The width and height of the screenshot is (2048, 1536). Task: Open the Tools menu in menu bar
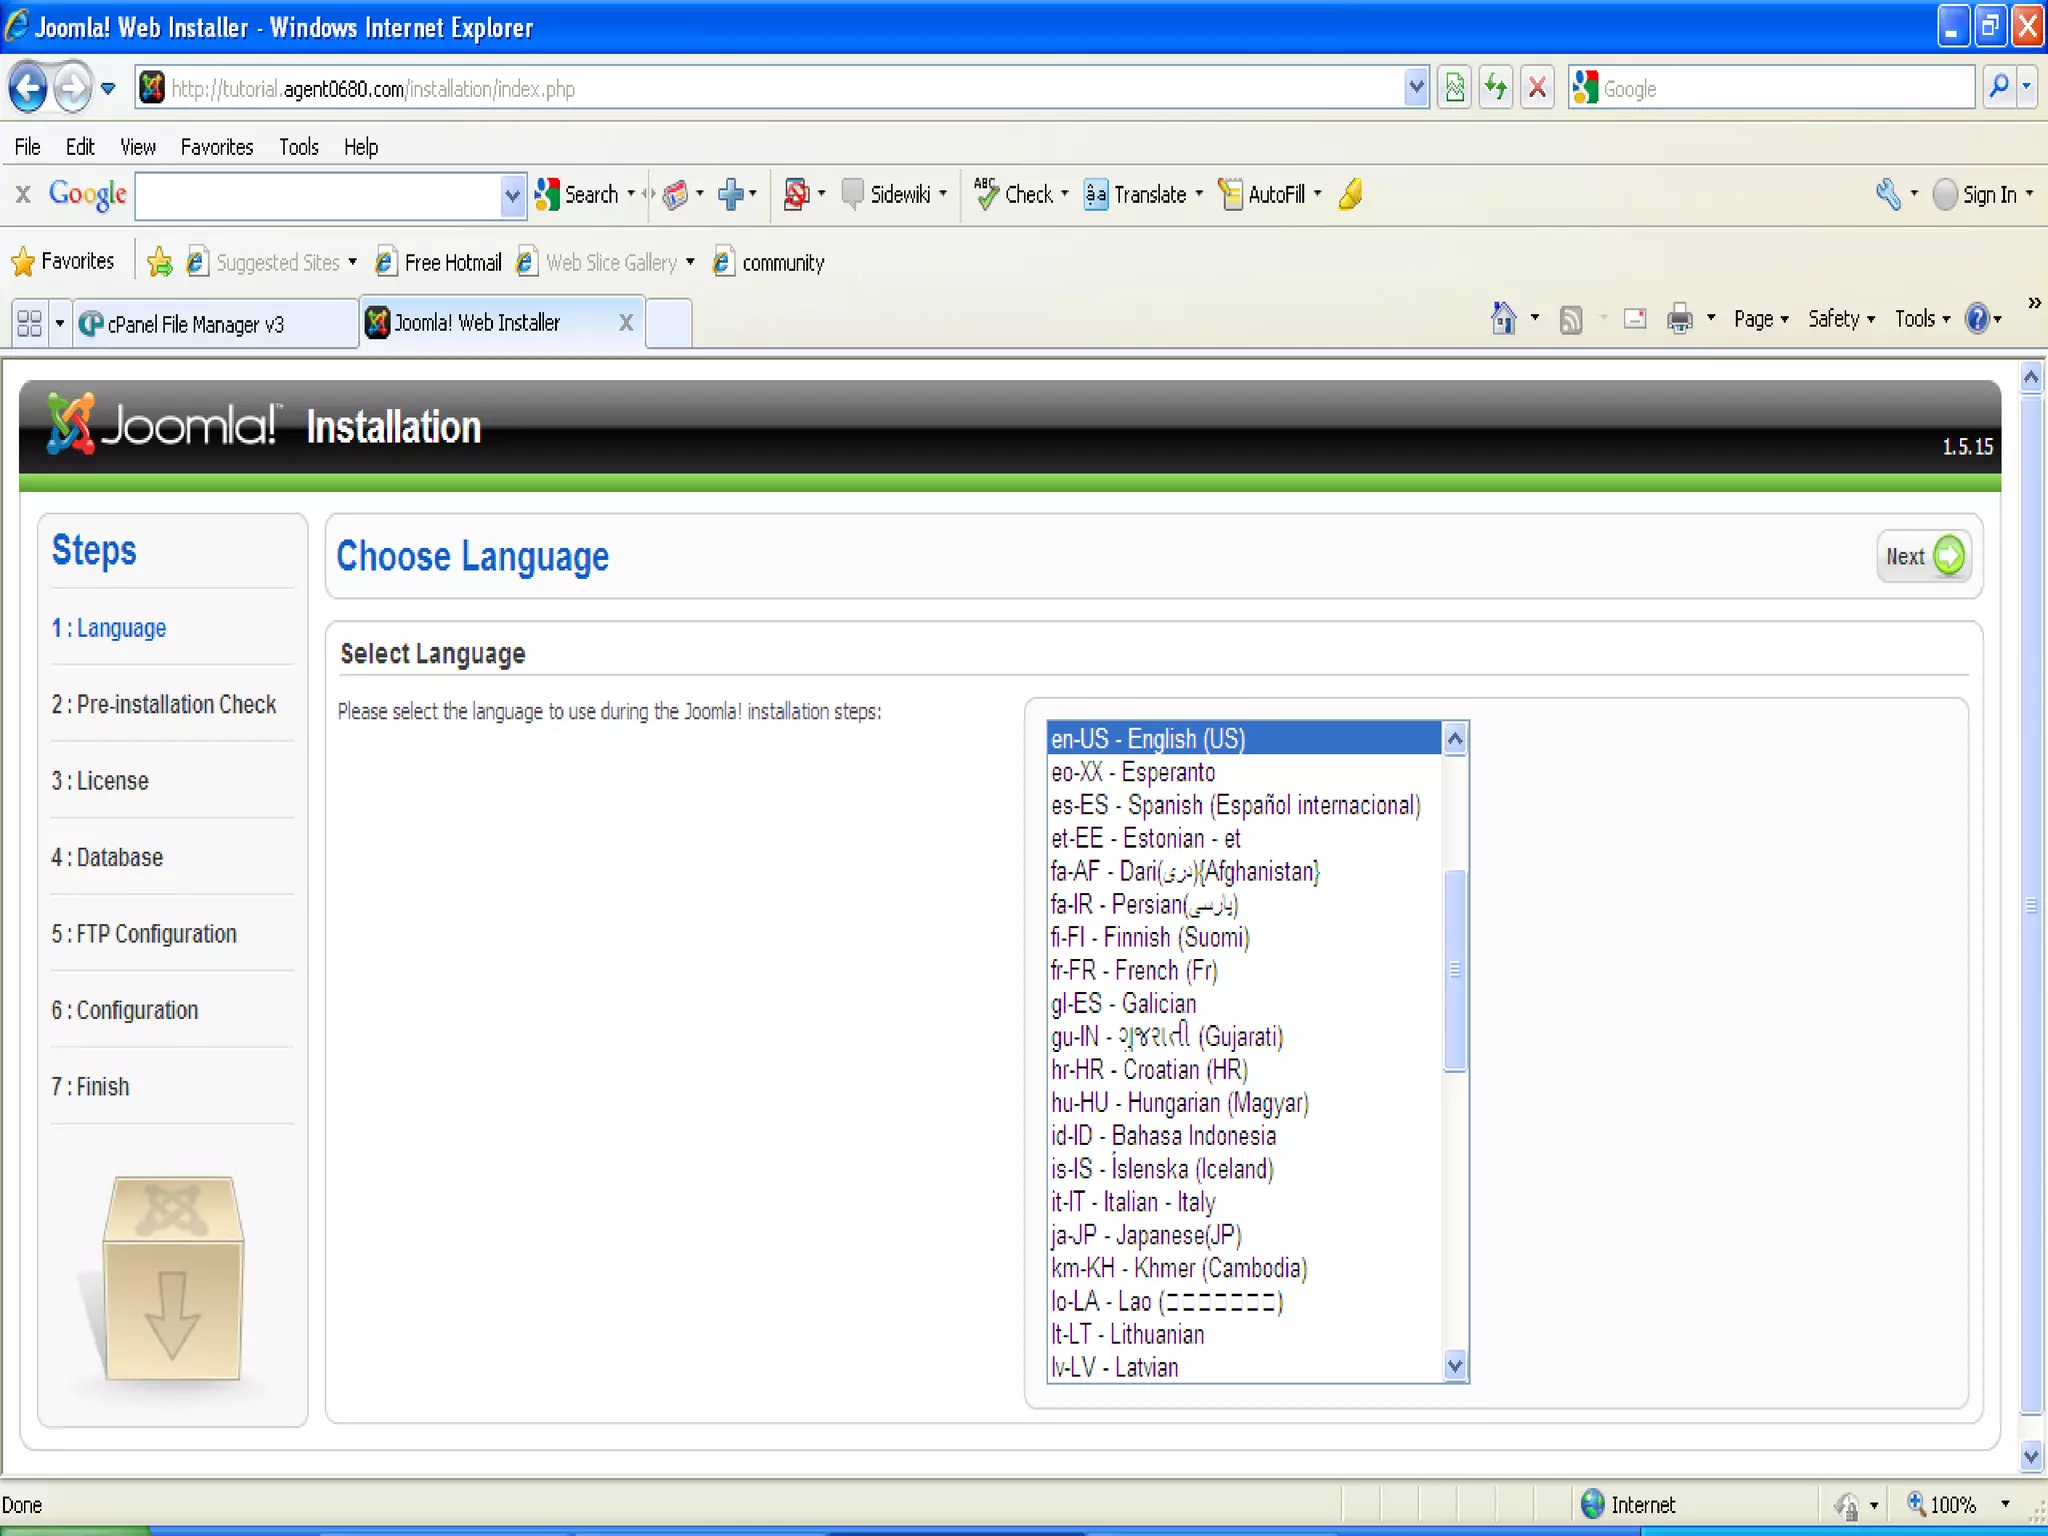[x=298, y=147]
